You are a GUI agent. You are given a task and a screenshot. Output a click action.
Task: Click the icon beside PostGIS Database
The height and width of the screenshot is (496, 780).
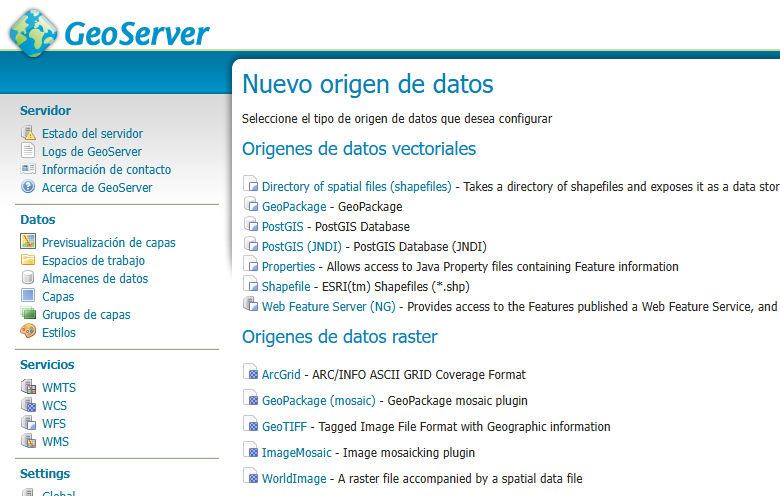coord(251,224)
